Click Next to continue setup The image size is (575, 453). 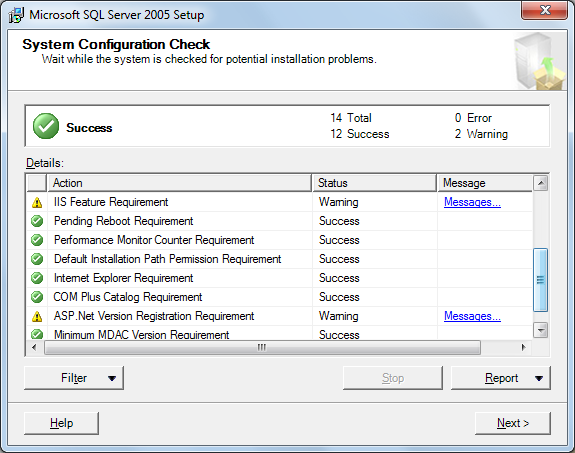pyautogui.click(x=513, y=423)
